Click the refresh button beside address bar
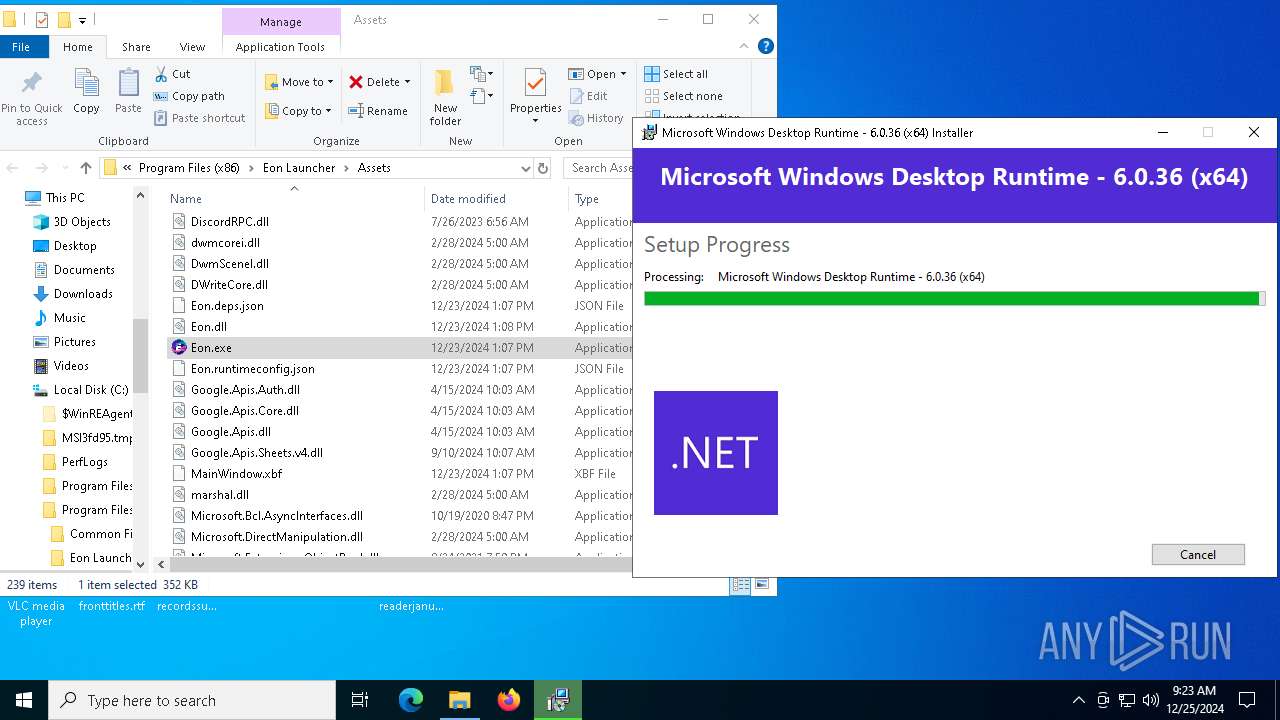Image resolution: width=1280 pixels, height=720 pixels. click(x=543, y=168)
